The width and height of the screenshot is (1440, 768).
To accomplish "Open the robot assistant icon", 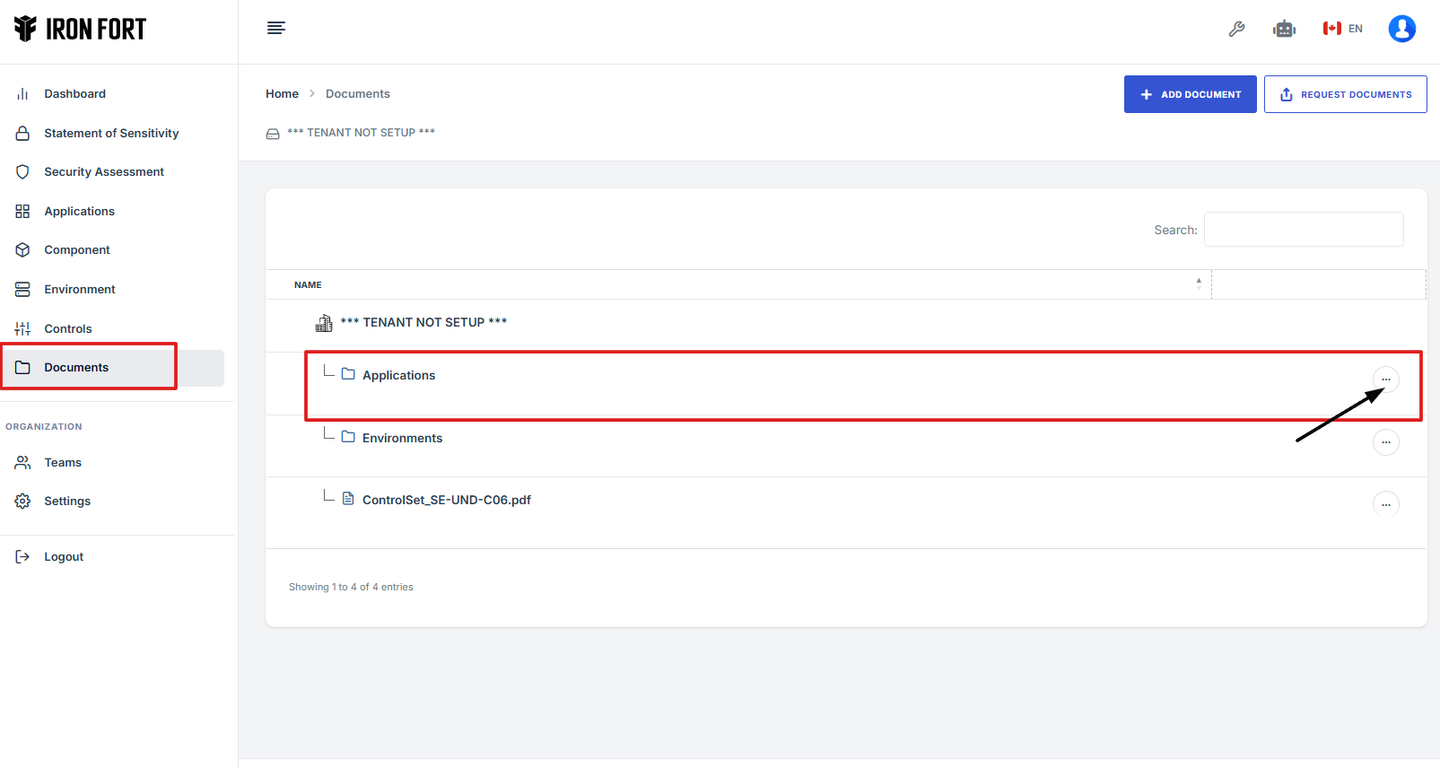I will [x=1284, y=29].
